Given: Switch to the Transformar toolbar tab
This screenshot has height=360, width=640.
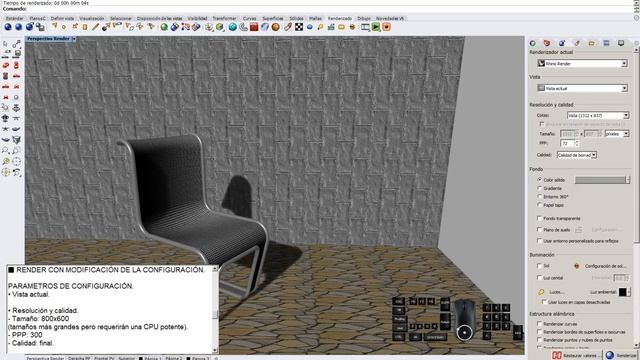Looking at the screenshot, I should click(224, 18).
